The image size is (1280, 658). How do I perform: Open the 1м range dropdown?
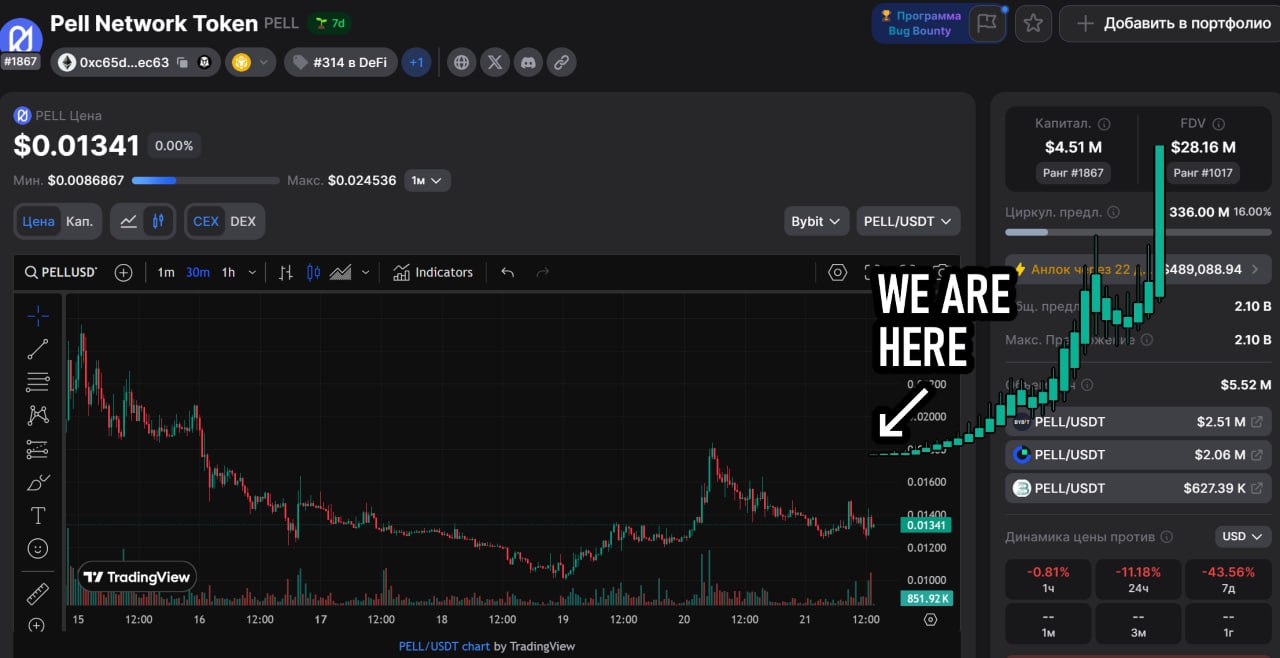pos(427,180)
